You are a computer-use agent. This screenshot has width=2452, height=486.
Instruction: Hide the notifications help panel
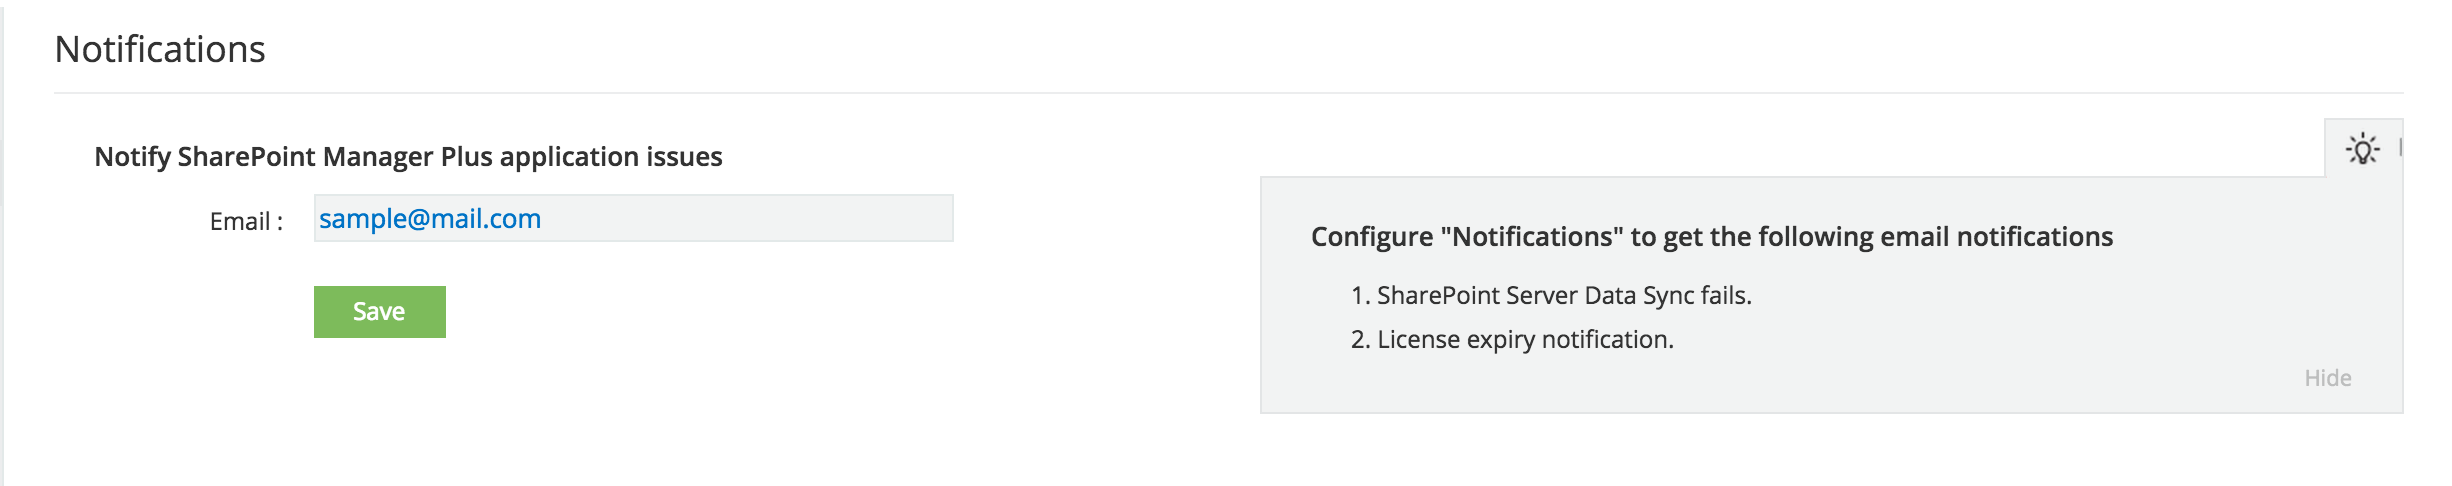click(2327, 378)
